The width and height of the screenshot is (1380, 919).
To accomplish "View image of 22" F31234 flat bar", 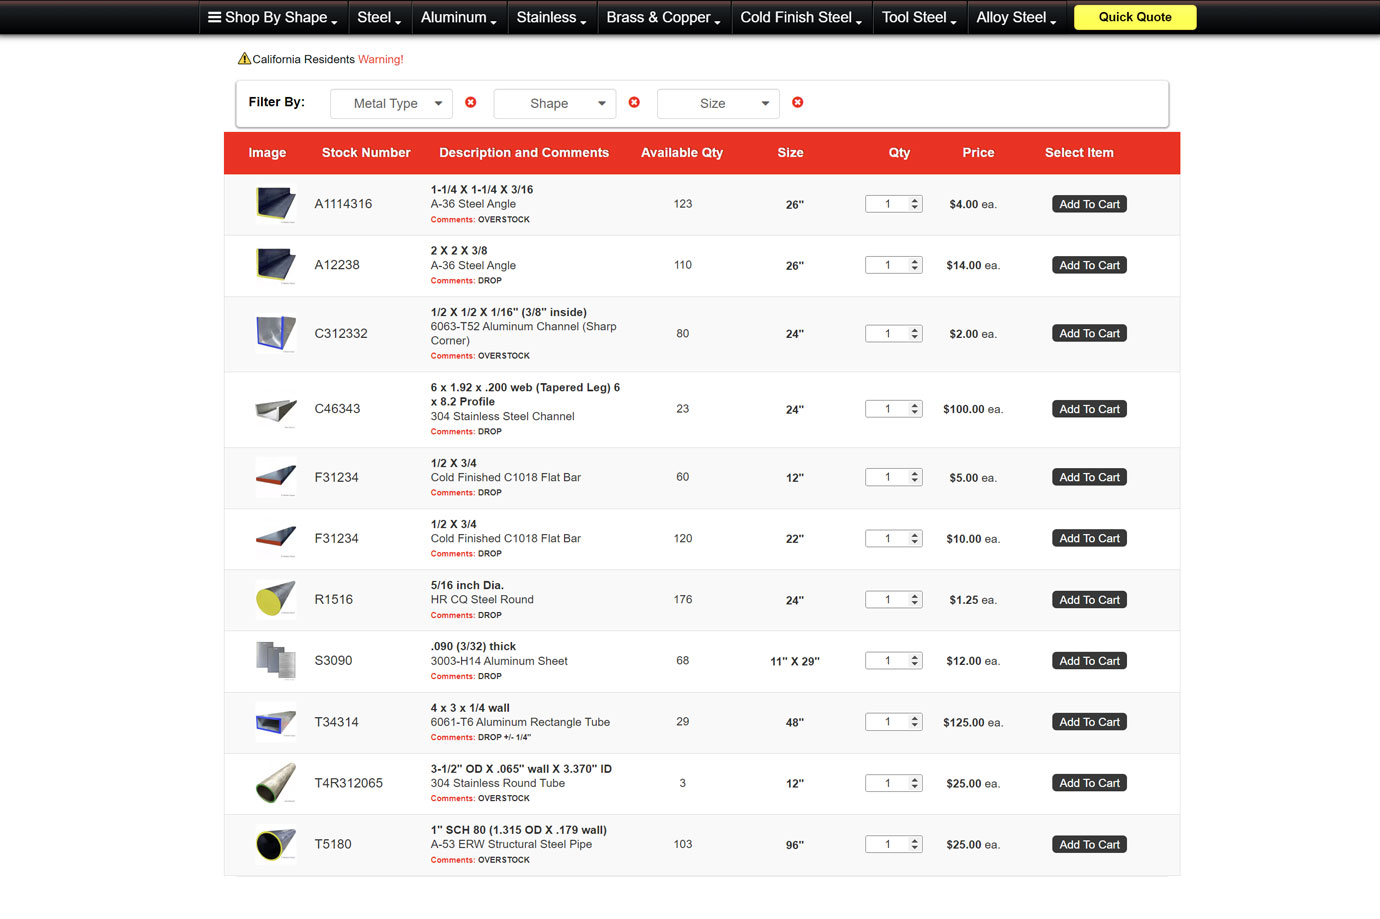I will pyautogui.click(x=275, y=538).
